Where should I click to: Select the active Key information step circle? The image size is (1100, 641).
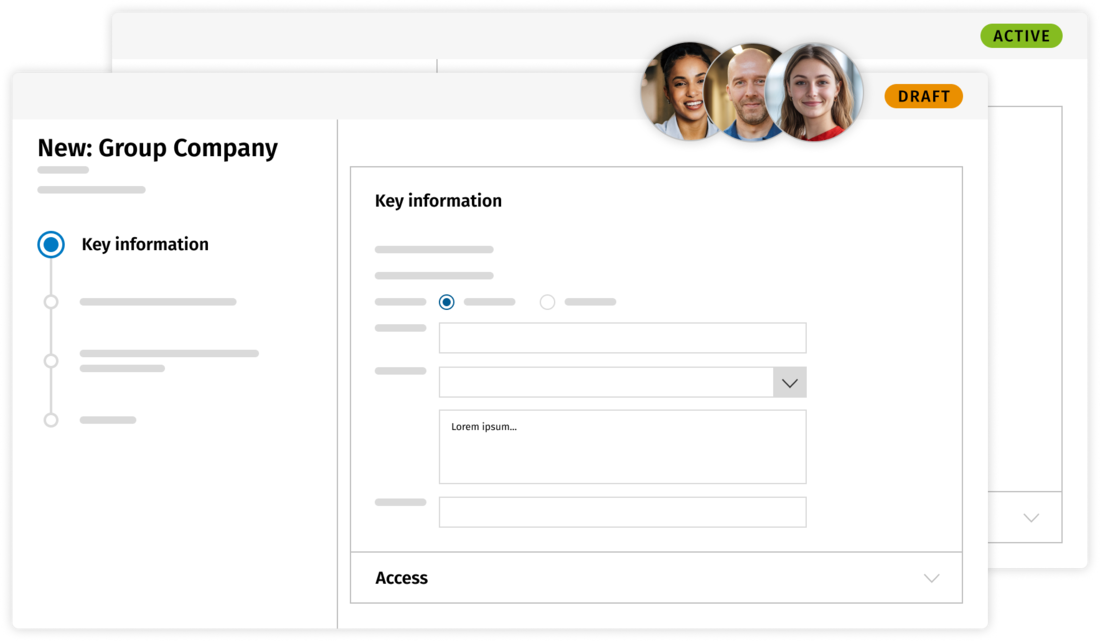[x=51, y=245]
